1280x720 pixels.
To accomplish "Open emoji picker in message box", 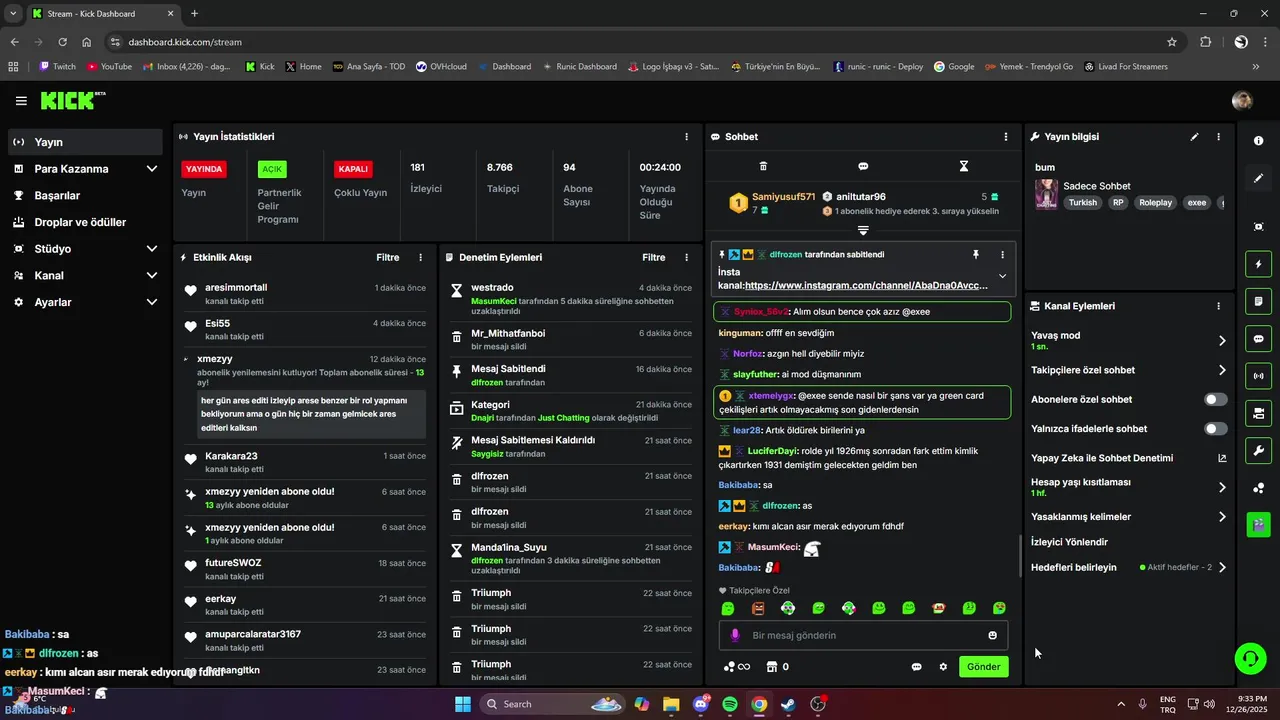I will point(992,635).
